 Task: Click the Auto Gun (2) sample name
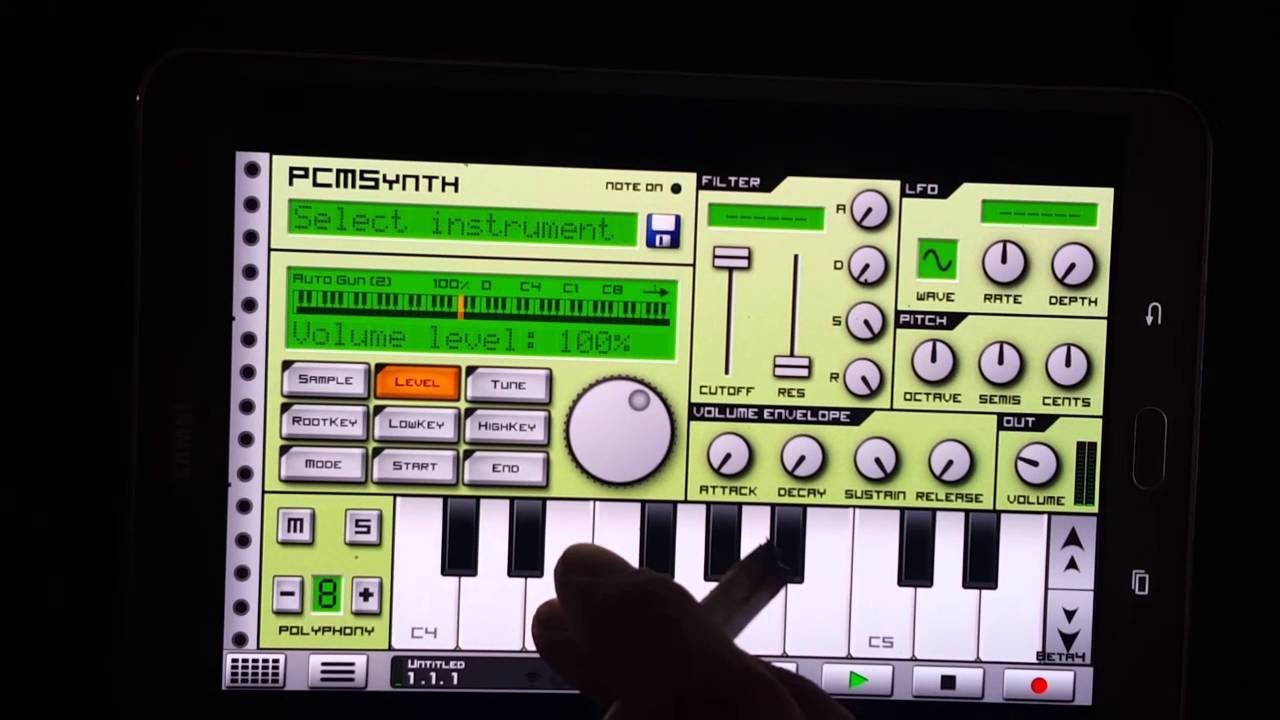click(341, 280)
